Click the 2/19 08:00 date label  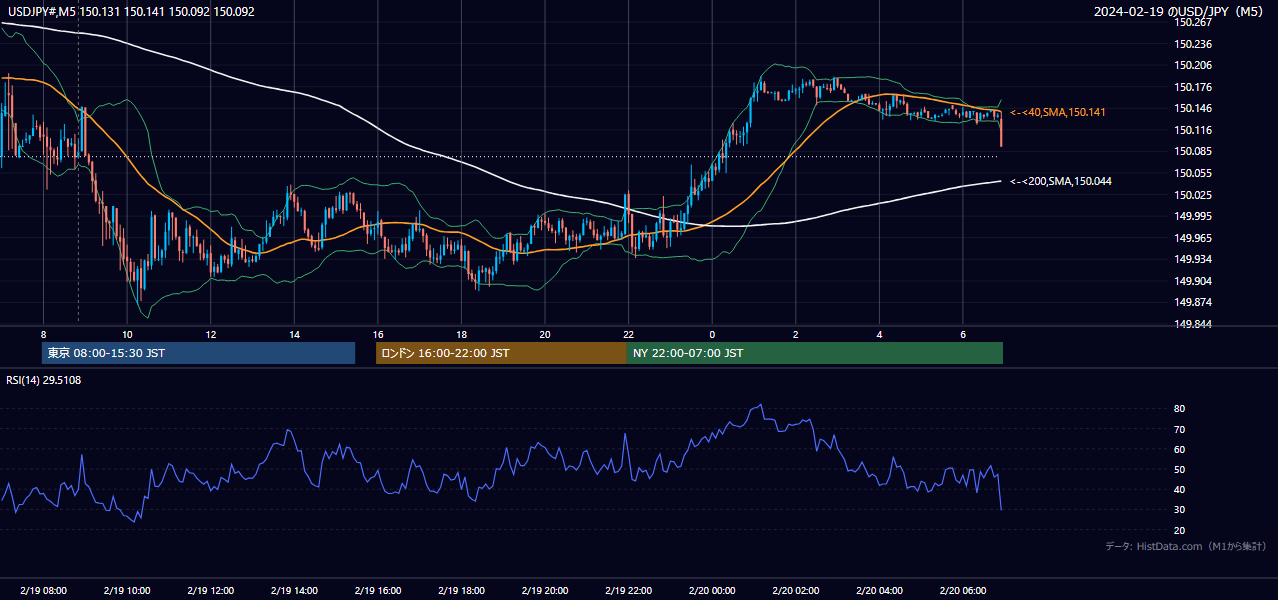(x=43, y=591)
